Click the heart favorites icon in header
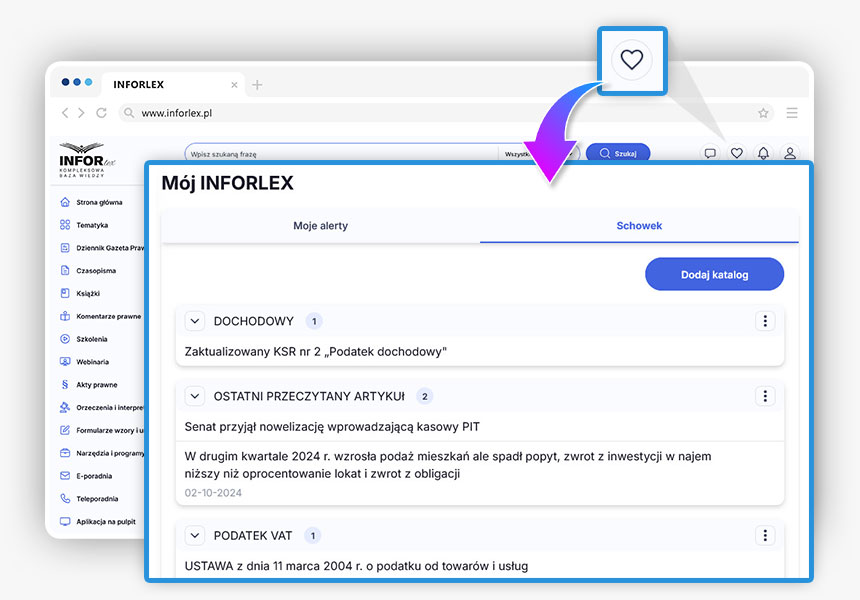 pyautogui.click(x=736, y=153)
